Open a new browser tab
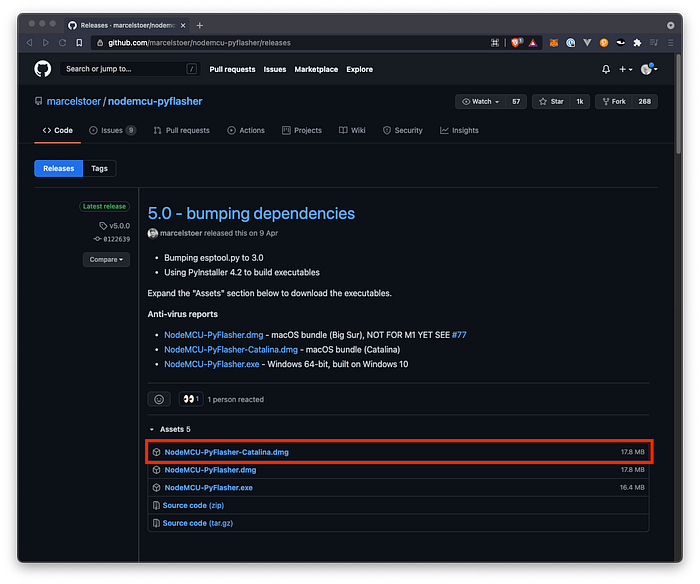Viewport: 700px width, 584px height. (x=200, y=25)
